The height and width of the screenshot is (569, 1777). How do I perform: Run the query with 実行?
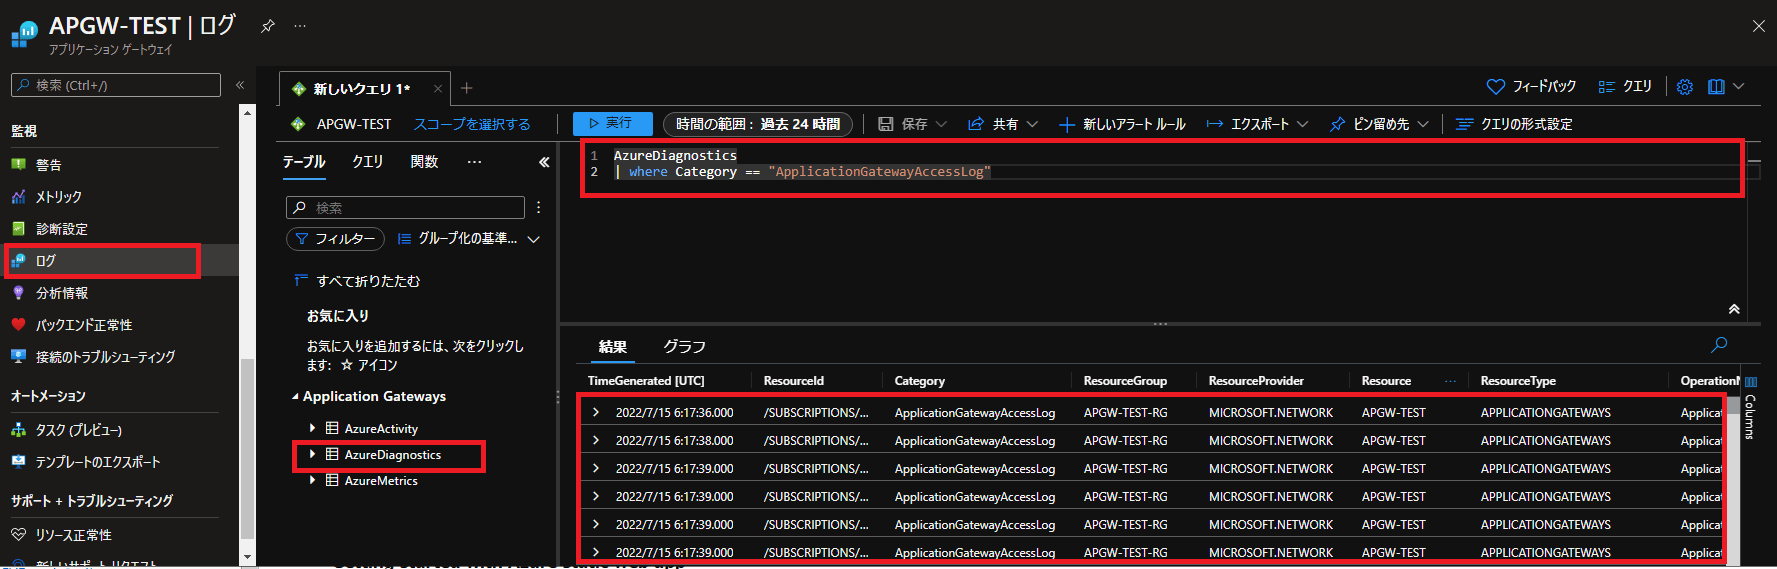pos(612,124)
